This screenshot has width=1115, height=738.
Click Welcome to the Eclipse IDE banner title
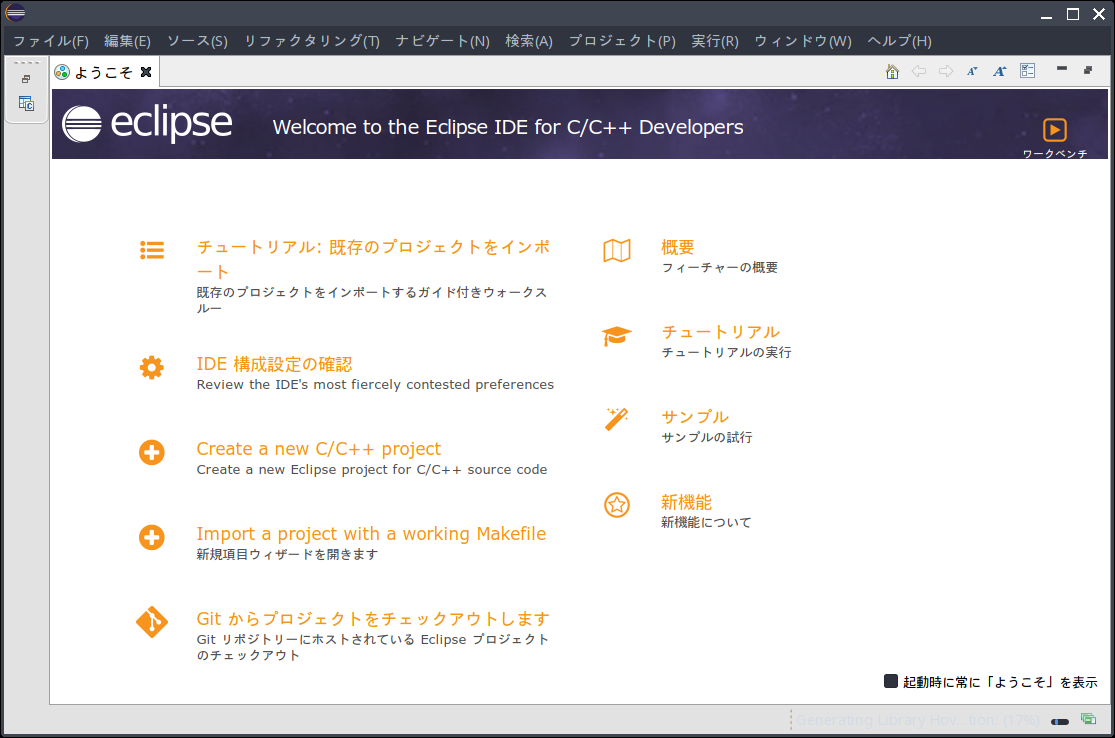[x=508, y=127]
